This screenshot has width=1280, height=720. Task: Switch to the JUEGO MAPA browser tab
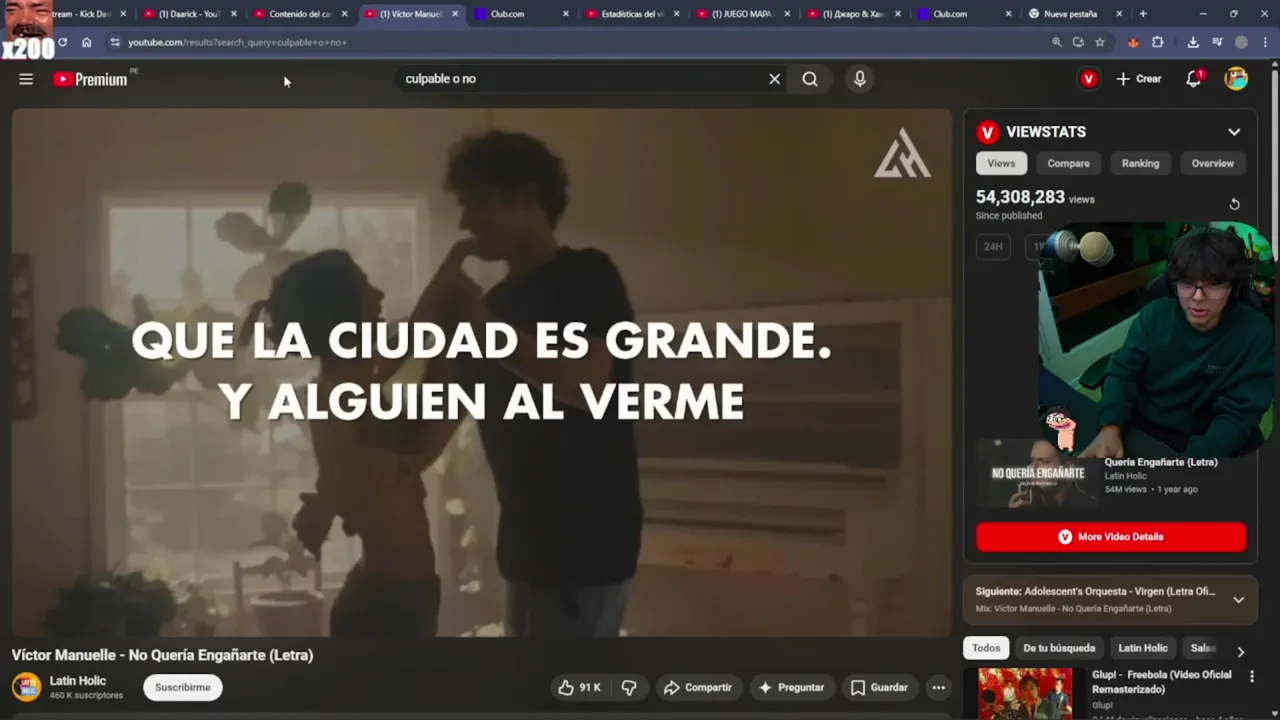pyautogui.click(x=742, y=14)
